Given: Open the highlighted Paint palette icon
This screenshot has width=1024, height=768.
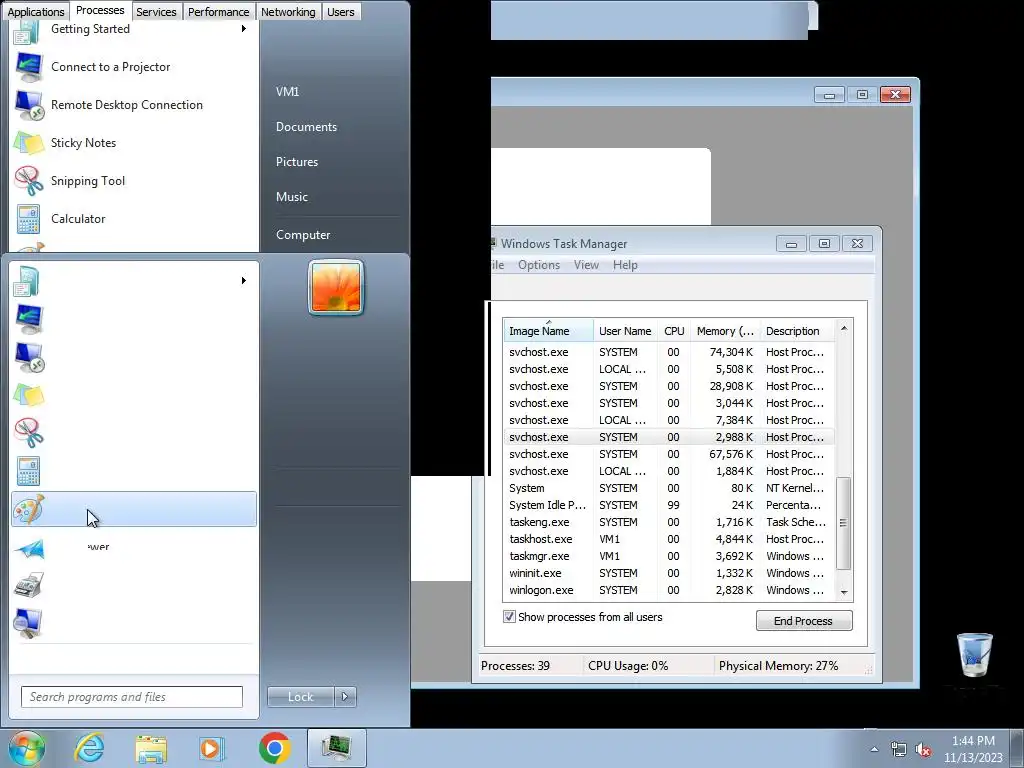Looking at the screenshot, I should click(x=29, y=509).
